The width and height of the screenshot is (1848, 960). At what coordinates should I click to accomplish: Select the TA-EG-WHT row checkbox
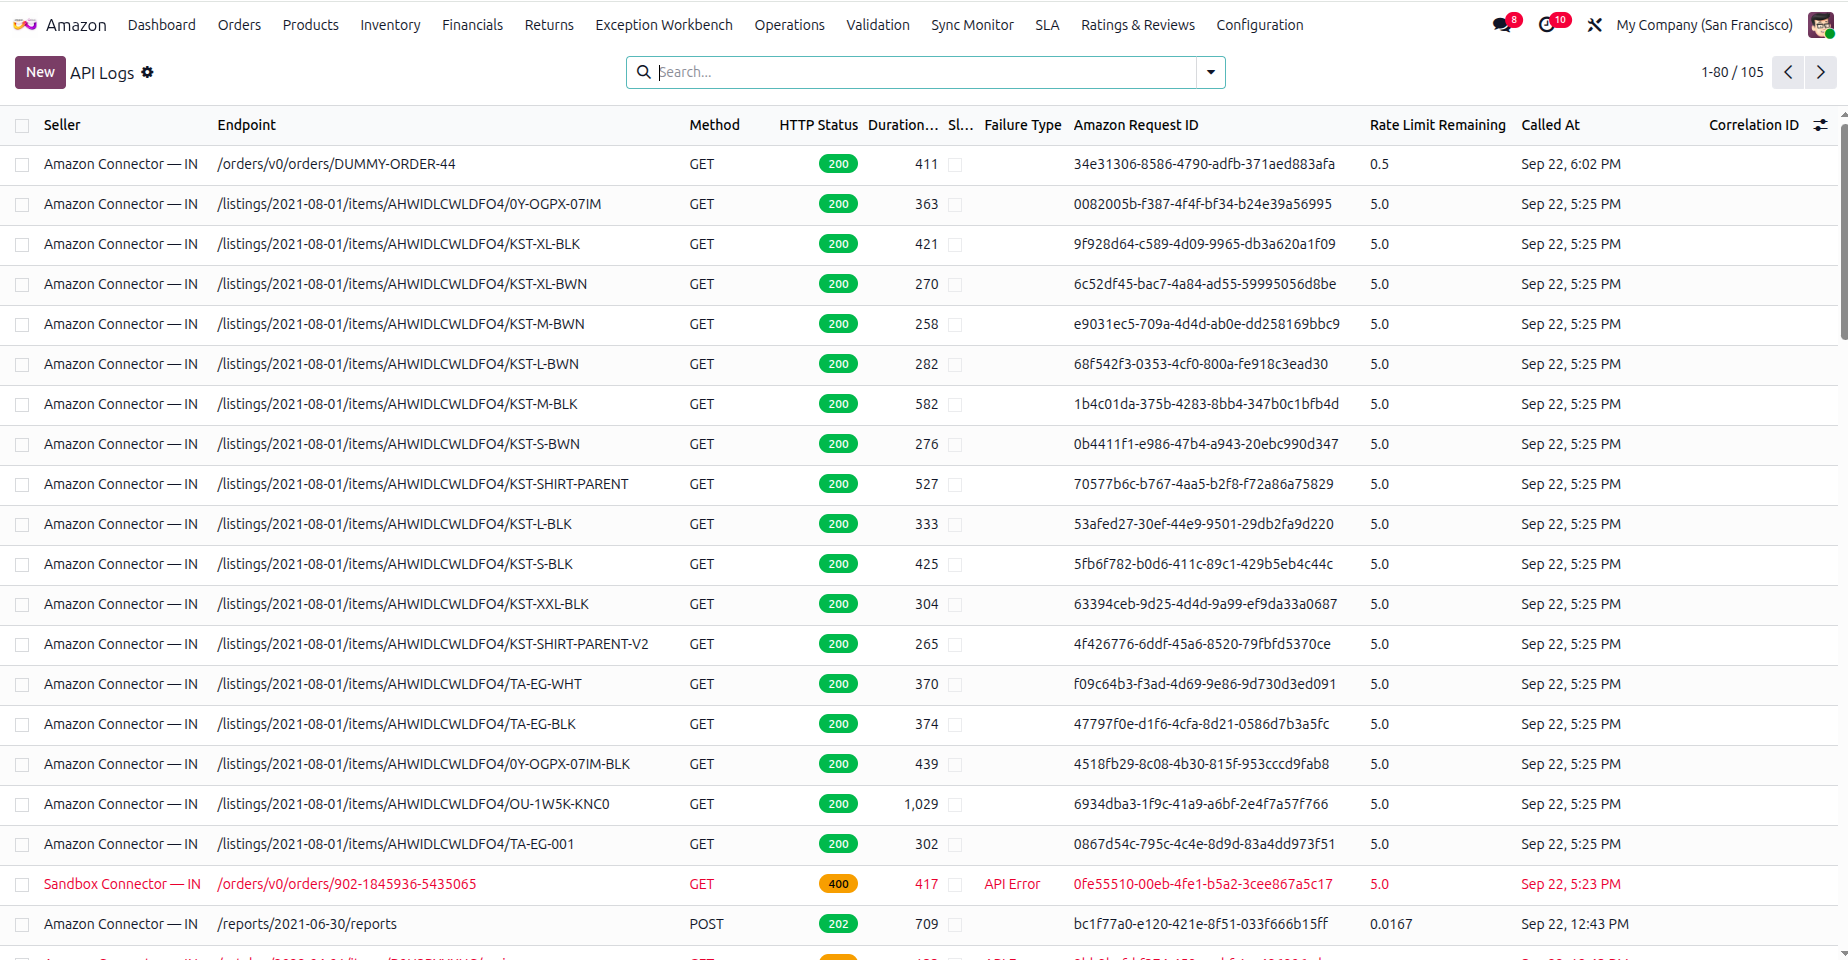[22, 685]
